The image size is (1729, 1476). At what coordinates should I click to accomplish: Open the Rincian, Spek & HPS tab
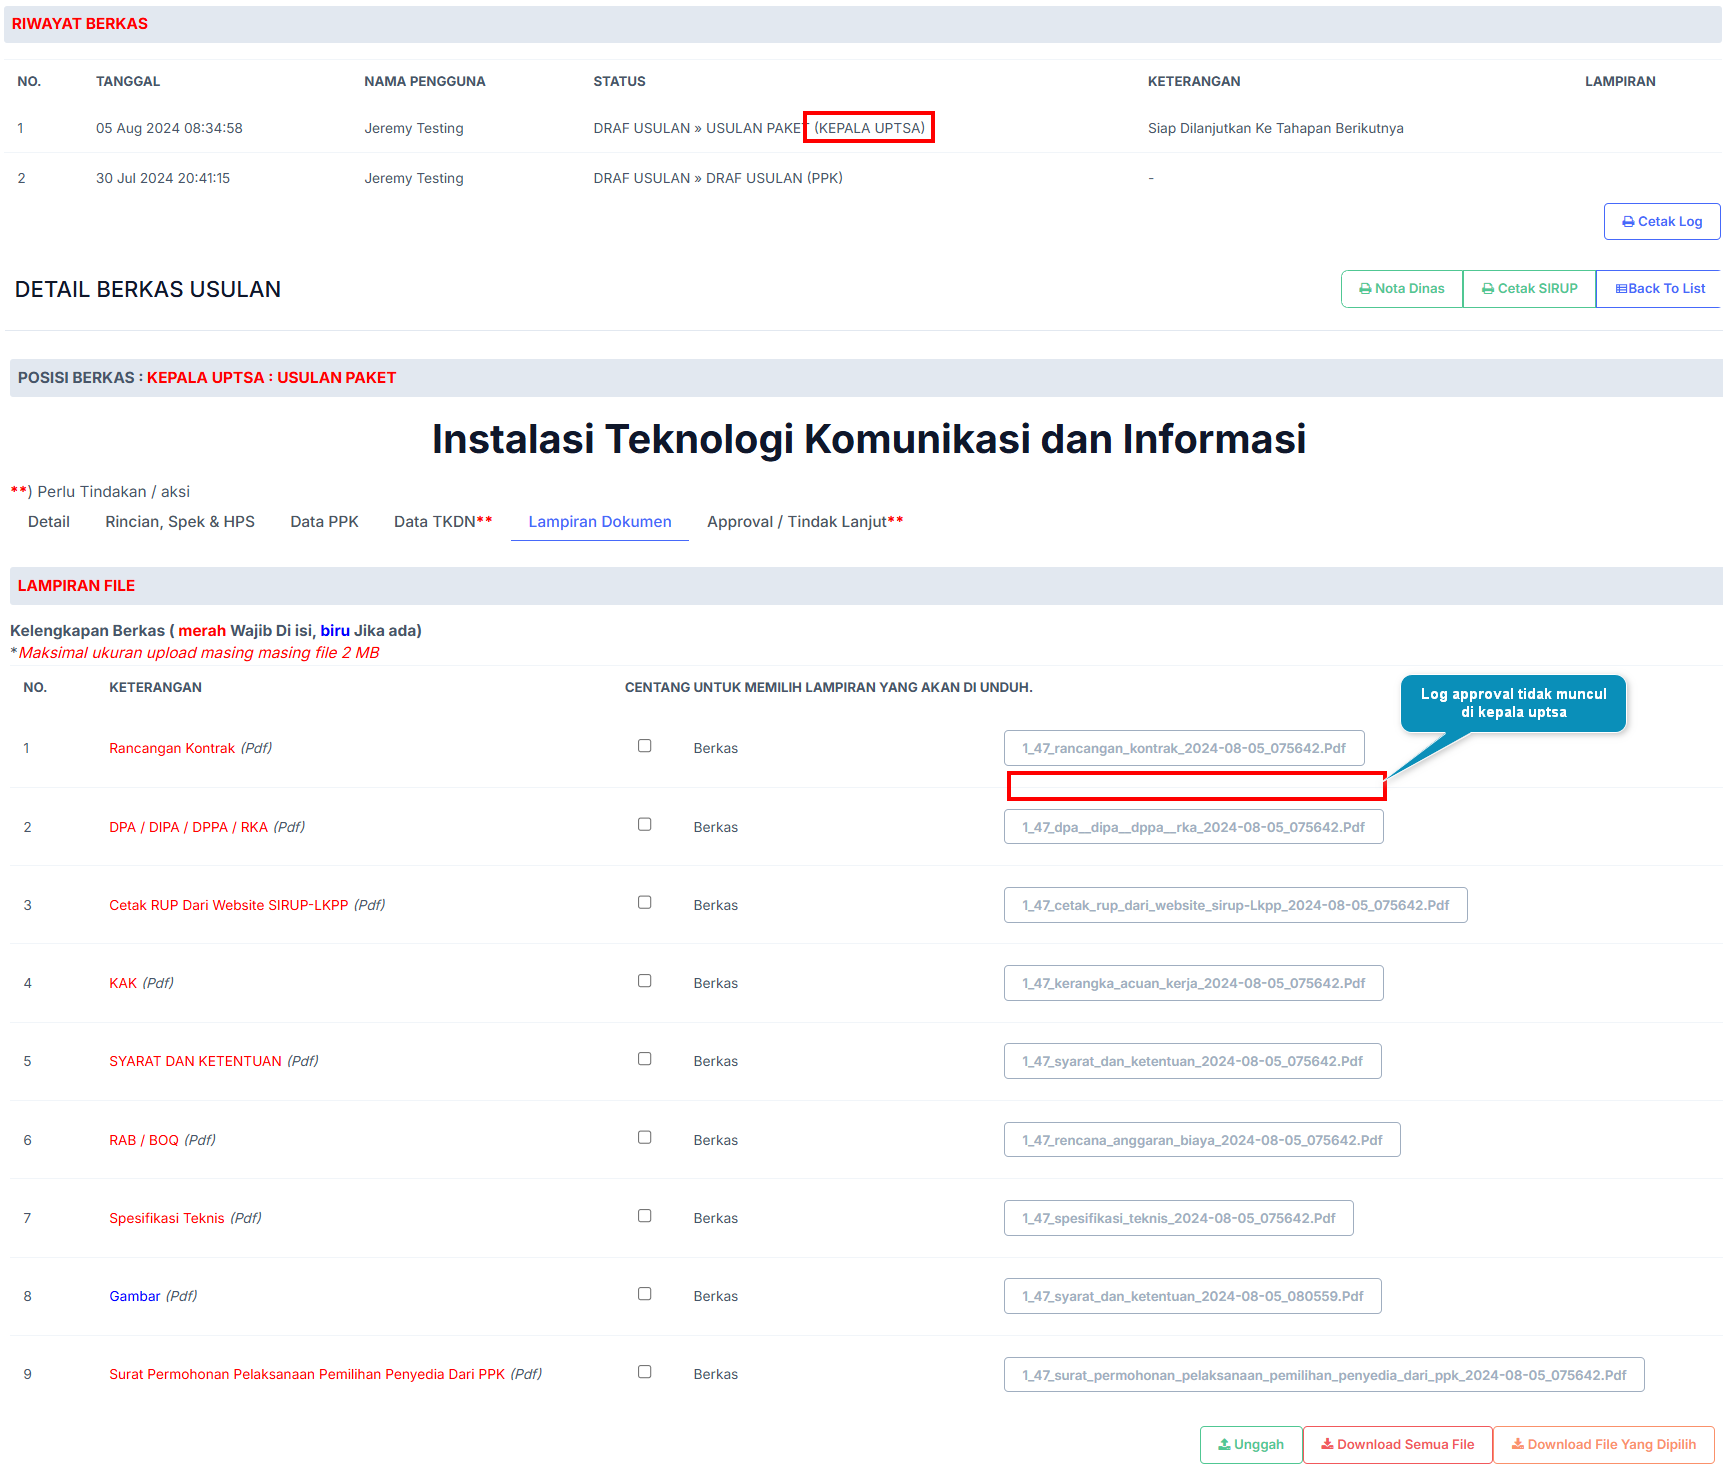[x=180, y=522]
